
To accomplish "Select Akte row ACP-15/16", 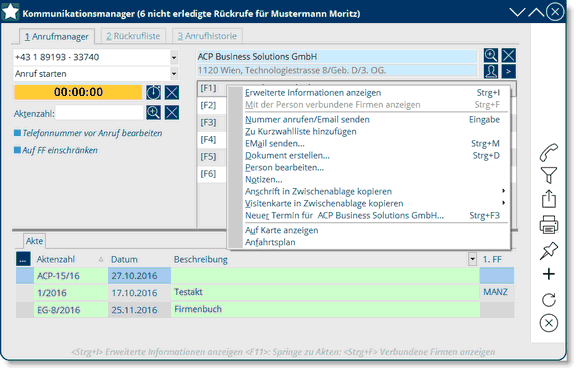I will [x=265, y=276].
